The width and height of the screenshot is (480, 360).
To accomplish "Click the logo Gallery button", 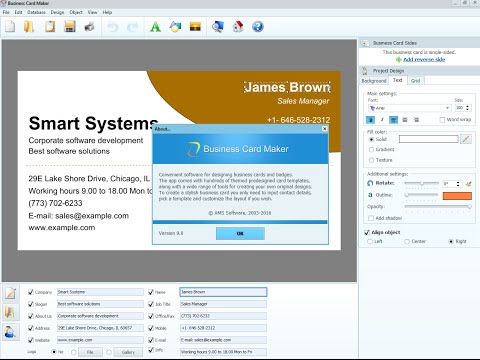I will pos(128,352).
